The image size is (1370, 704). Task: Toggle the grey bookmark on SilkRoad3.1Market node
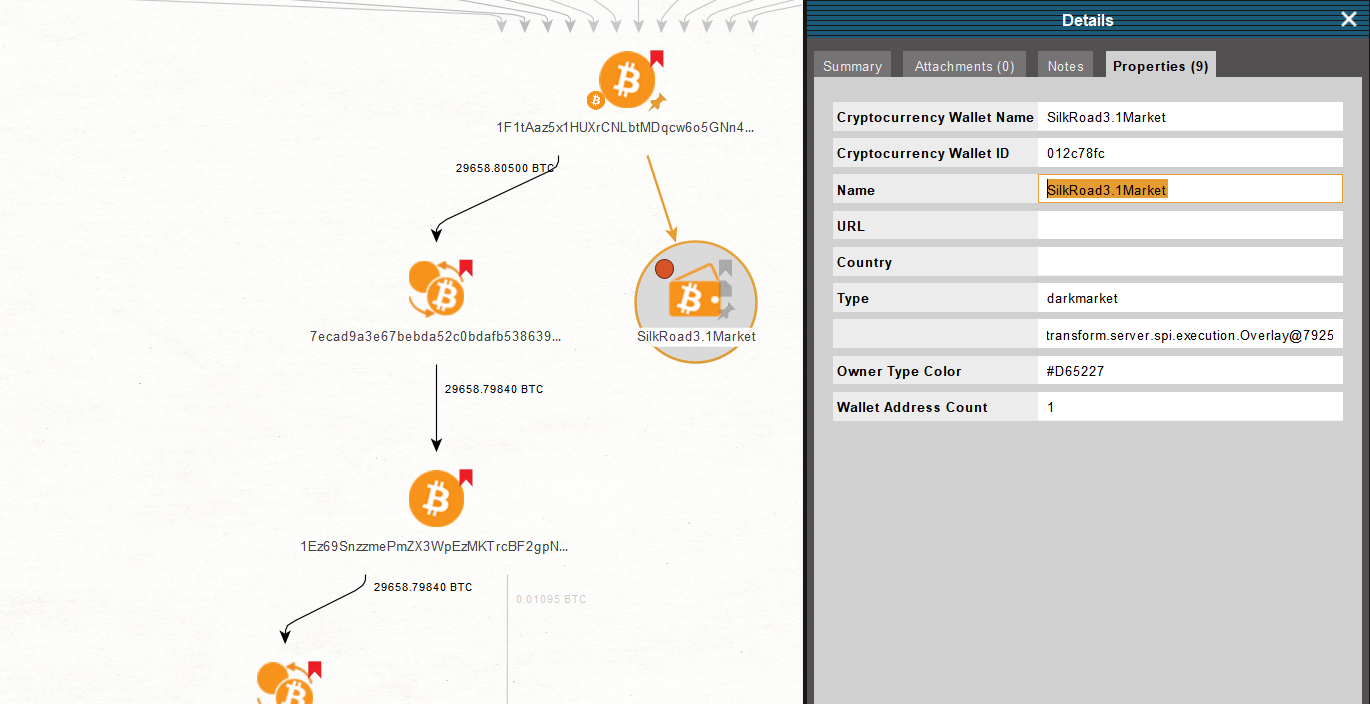point(726,268)
